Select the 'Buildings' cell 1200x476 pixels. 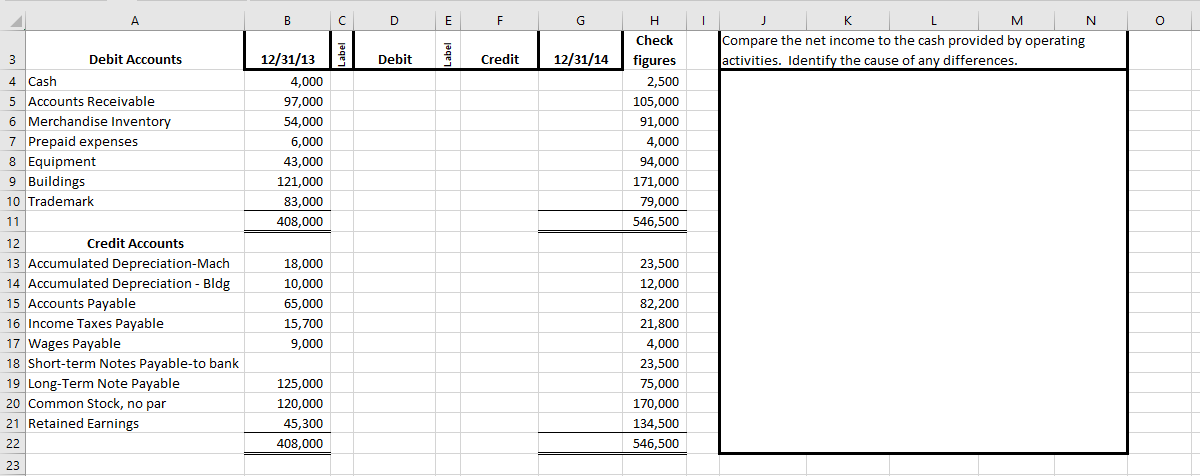tap(135, 181)
